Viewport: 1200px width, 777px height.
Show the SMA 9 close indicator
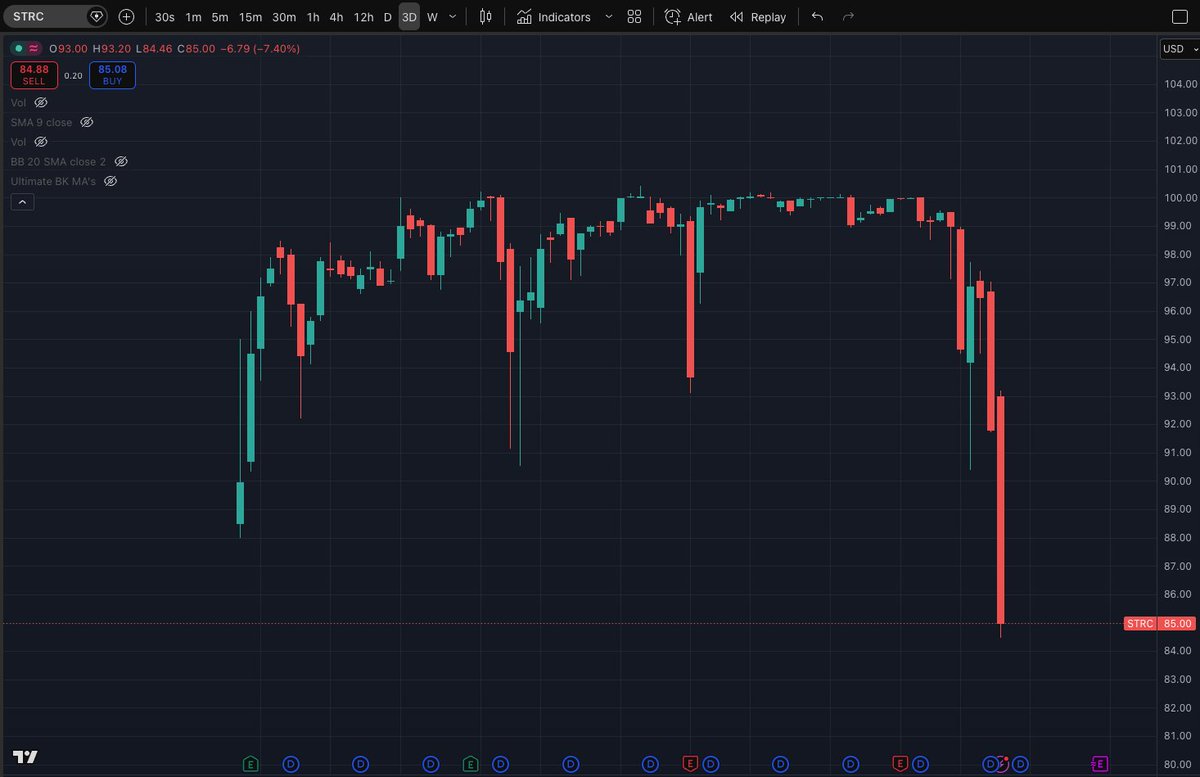click(x=86, y=122)
